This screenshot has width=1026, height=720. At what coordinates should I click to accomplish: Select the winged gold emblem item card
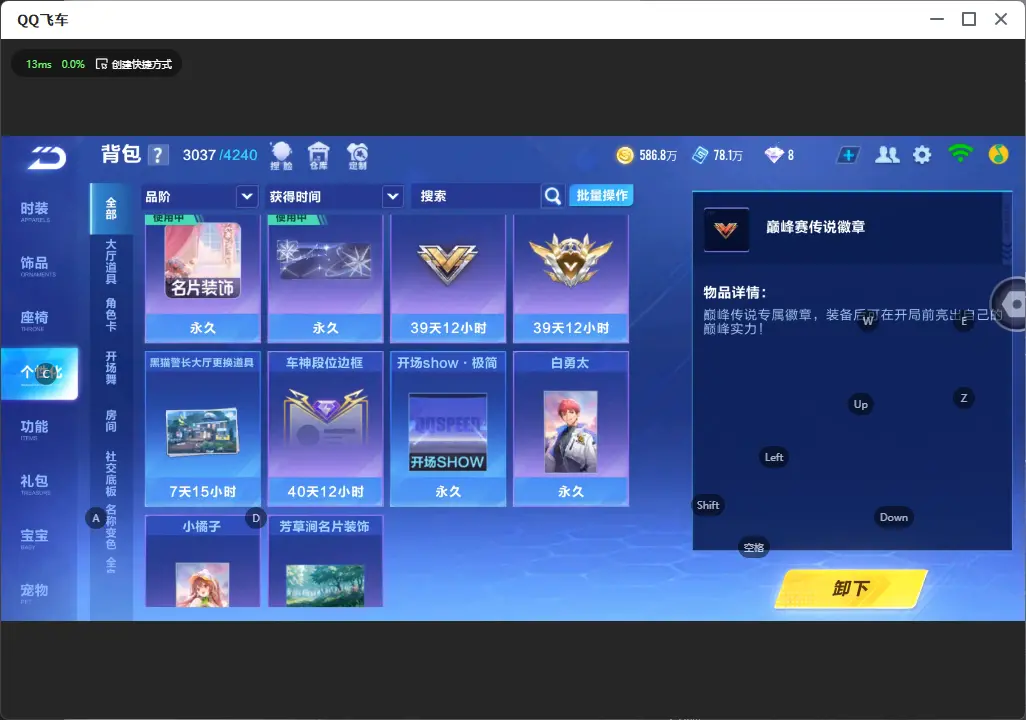(x=571, y=278)
